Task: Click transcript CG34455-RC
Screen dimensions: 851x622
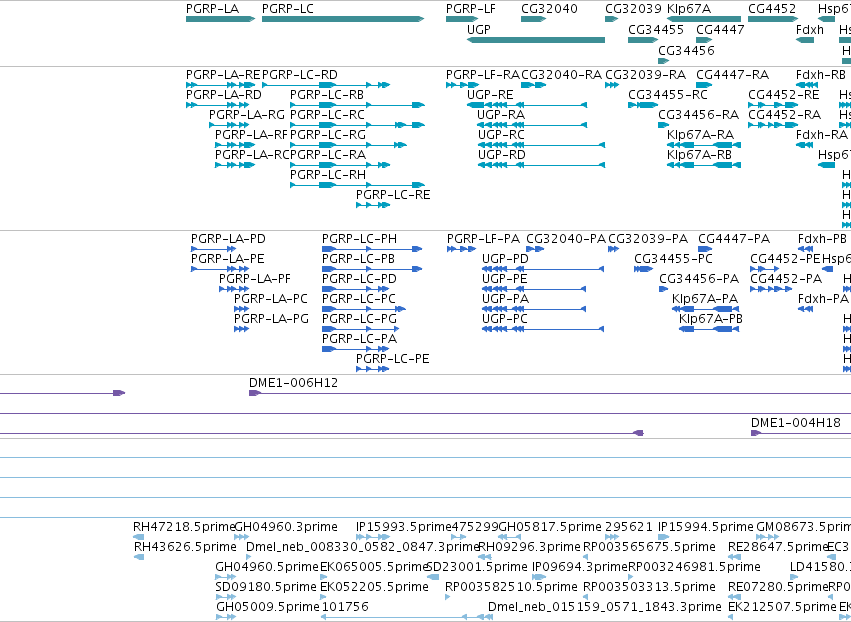Action: point(668,95)
